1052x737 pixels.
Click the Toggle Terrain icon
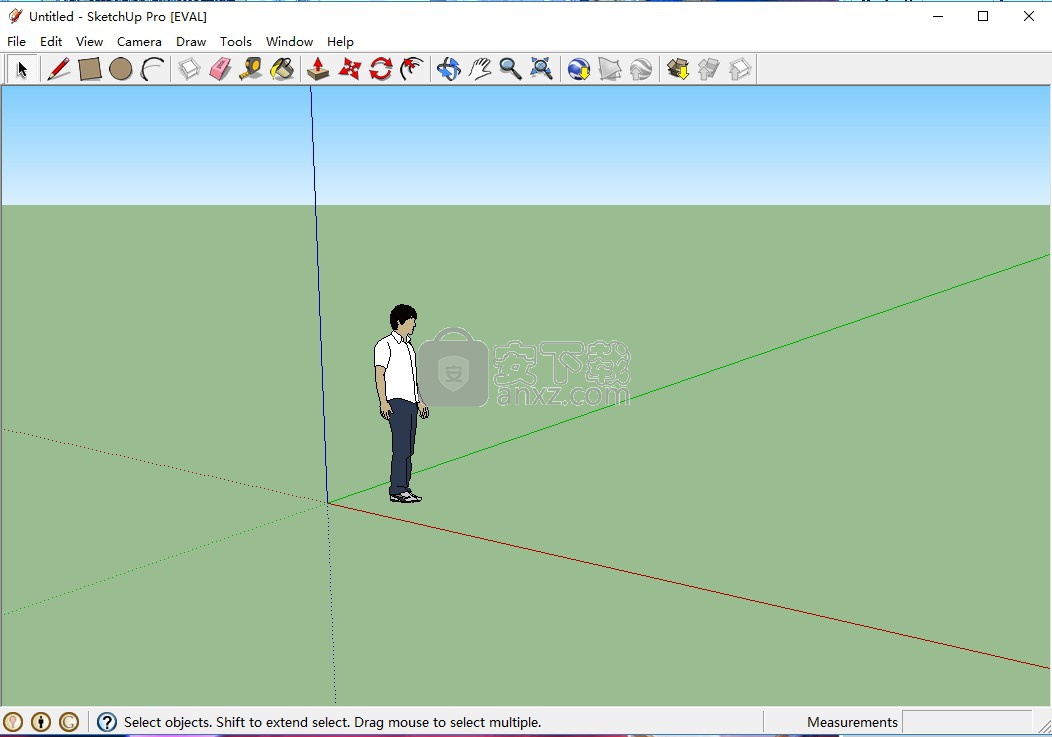tap(609, 69)
